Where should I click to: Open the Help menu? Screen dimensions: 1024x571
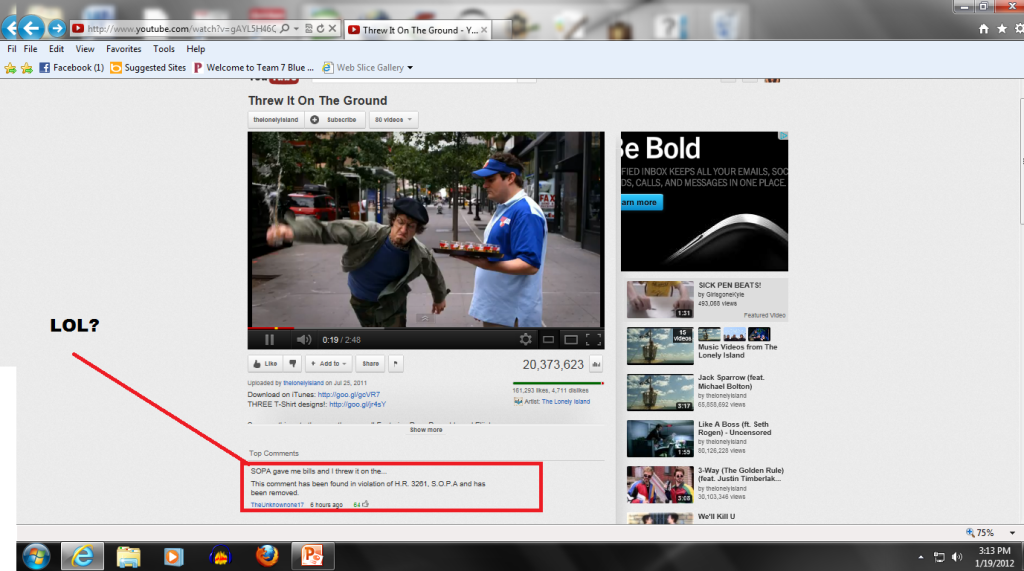tap(195, 49)
